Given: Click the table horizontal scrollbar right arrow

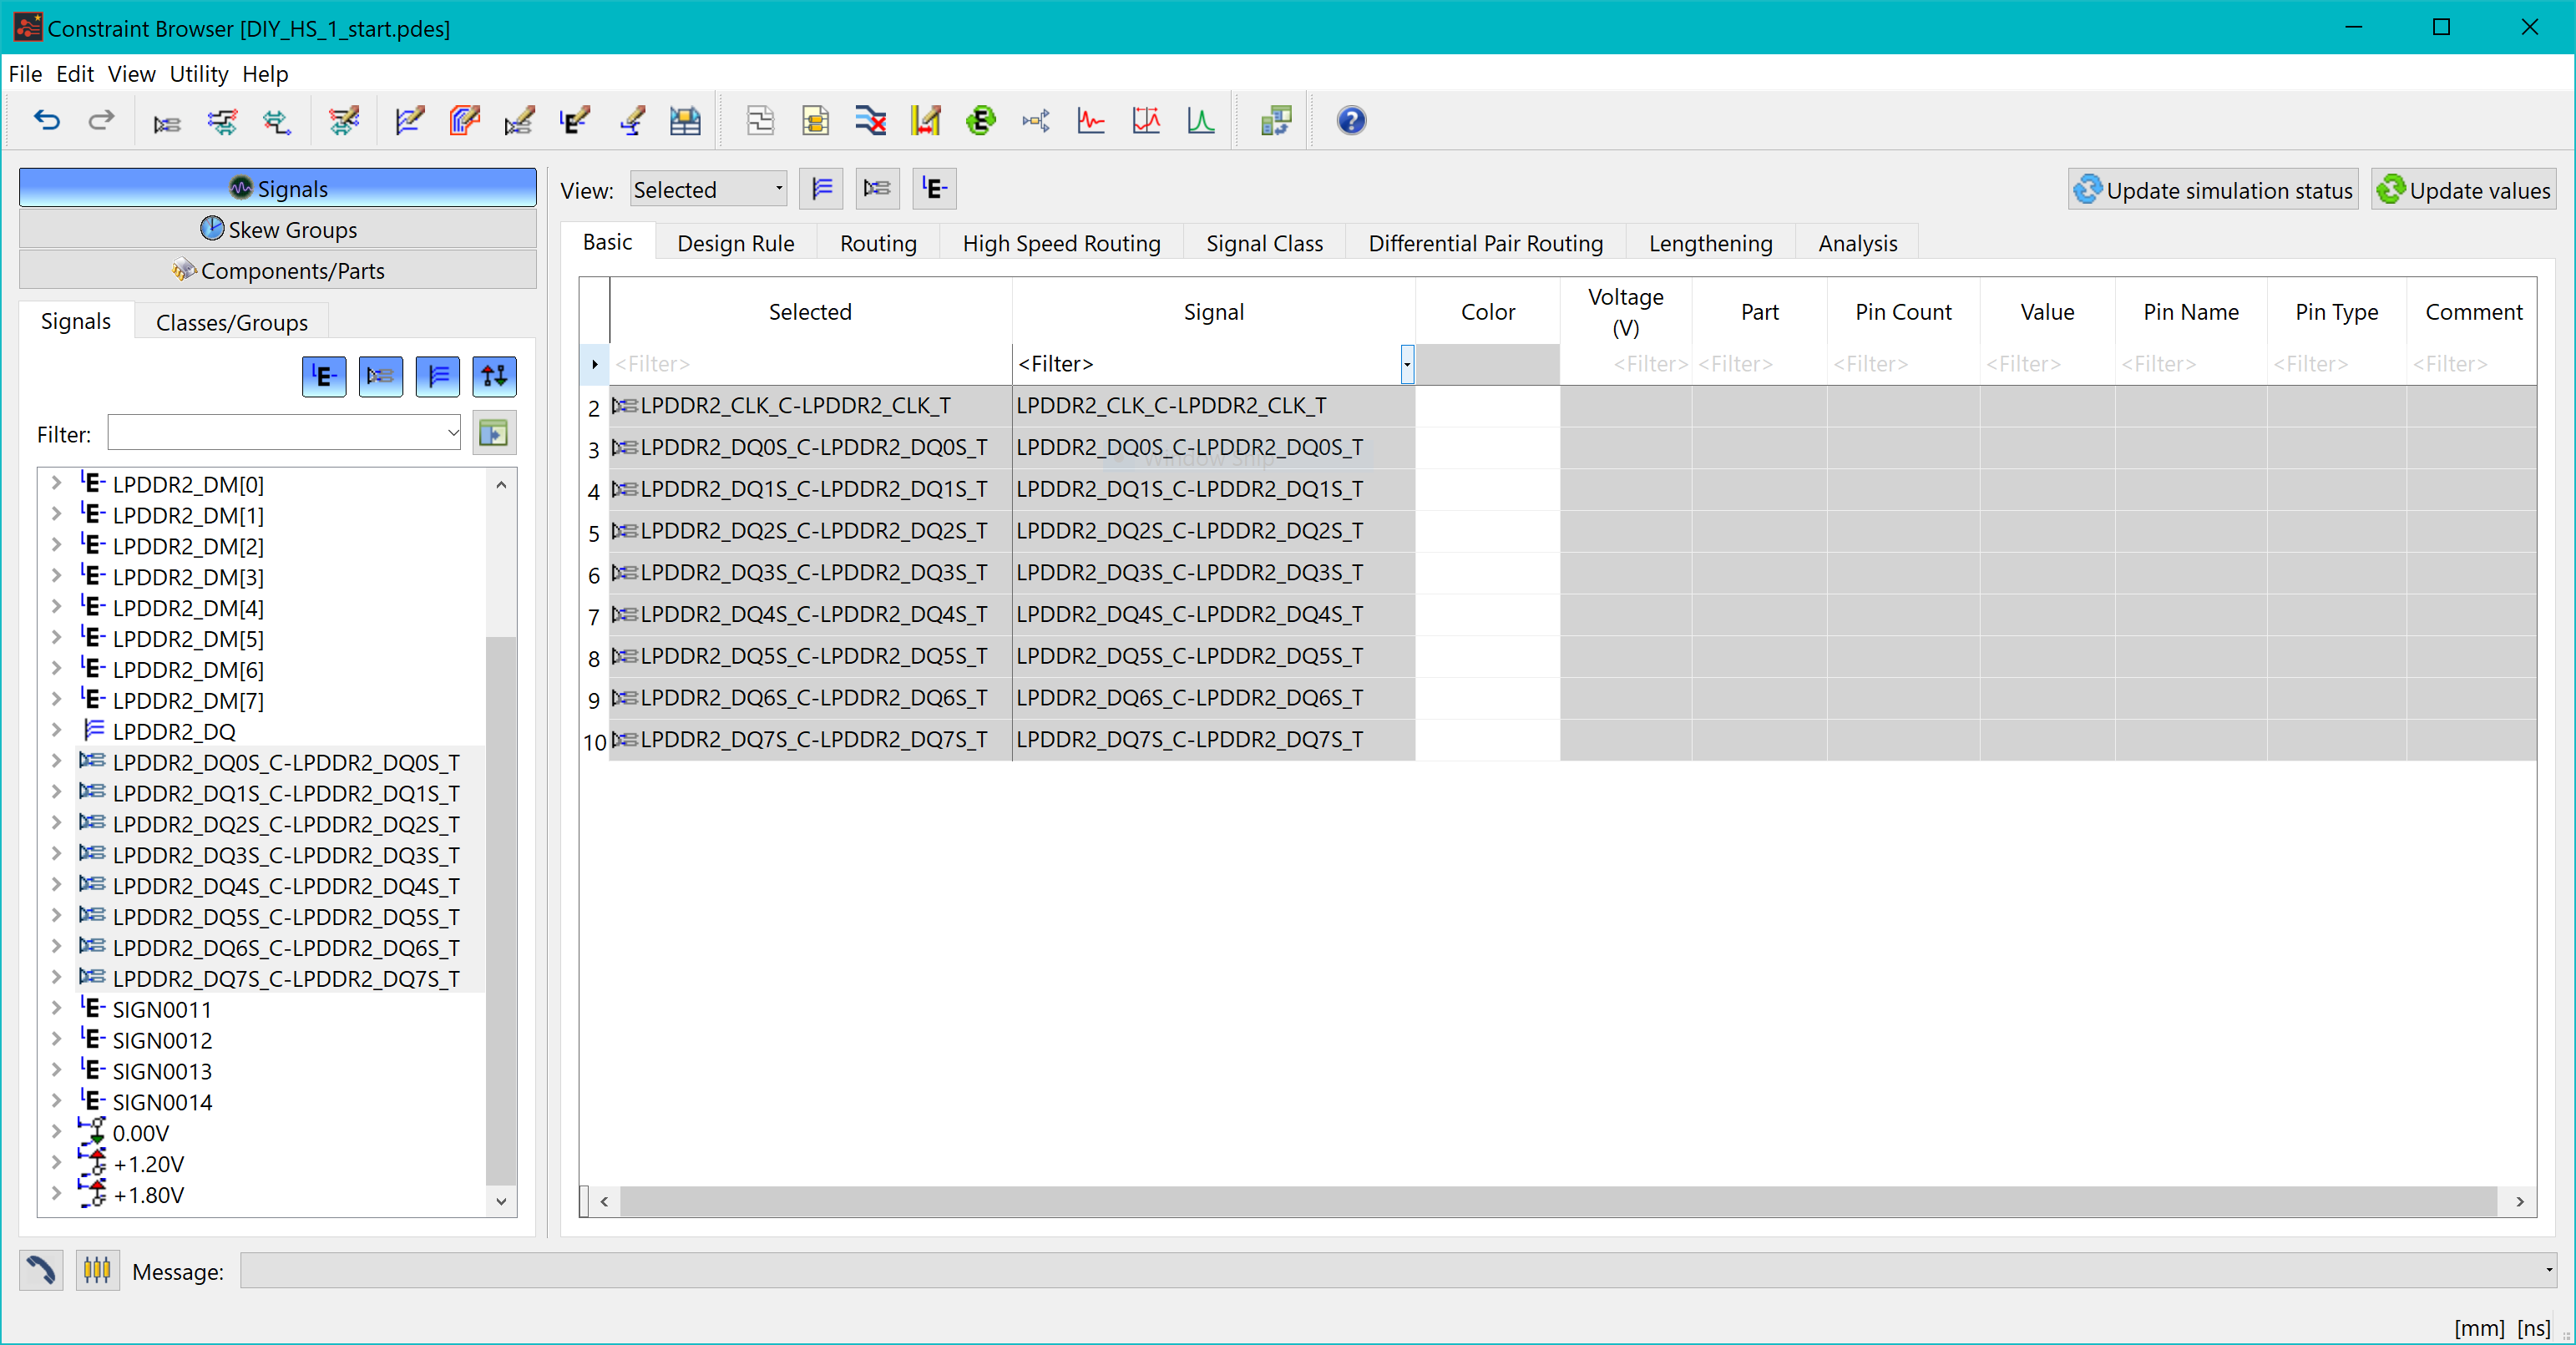Looking at the screenshot, I should 2519,1201.
